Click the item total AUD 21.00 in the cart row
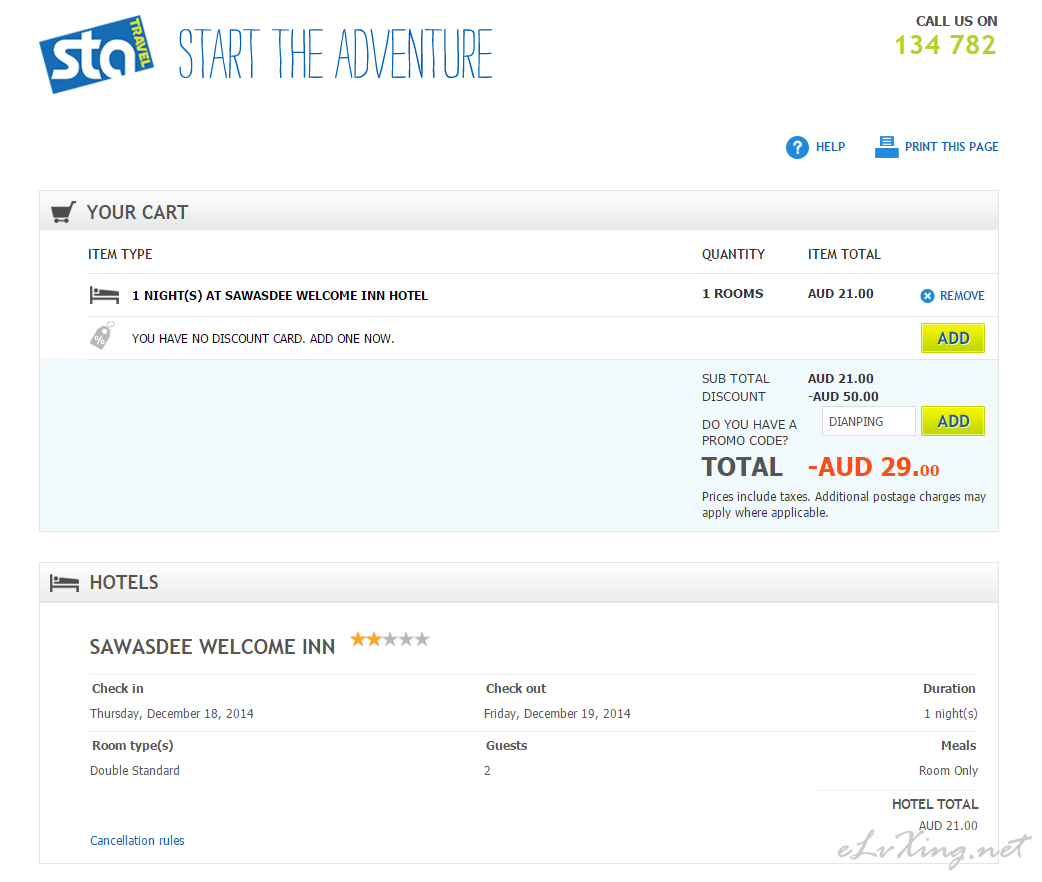The width and height of the screenshot is (1042, 882). tap(841, 294)
